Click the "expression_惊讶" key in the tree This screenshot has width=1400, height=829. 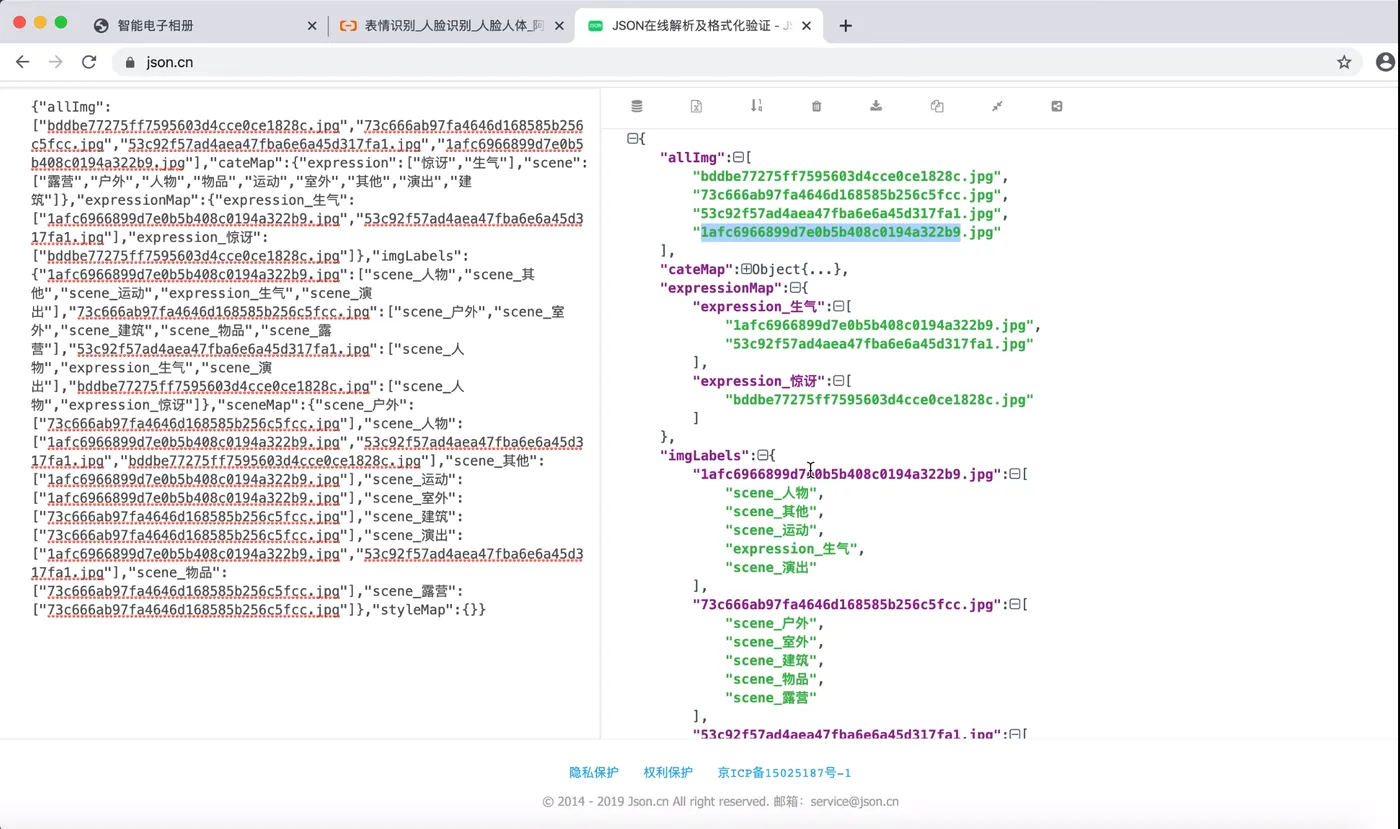(759, 381)
